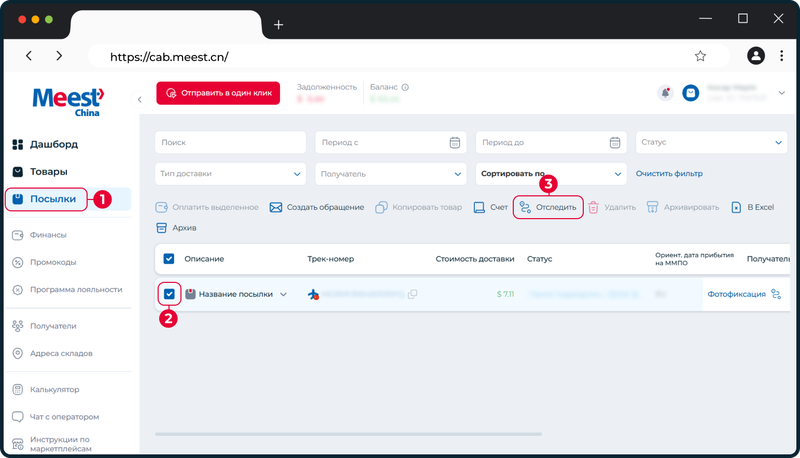
Task: Click Стоимость доставки column header
Action: (x=474, y=259)
